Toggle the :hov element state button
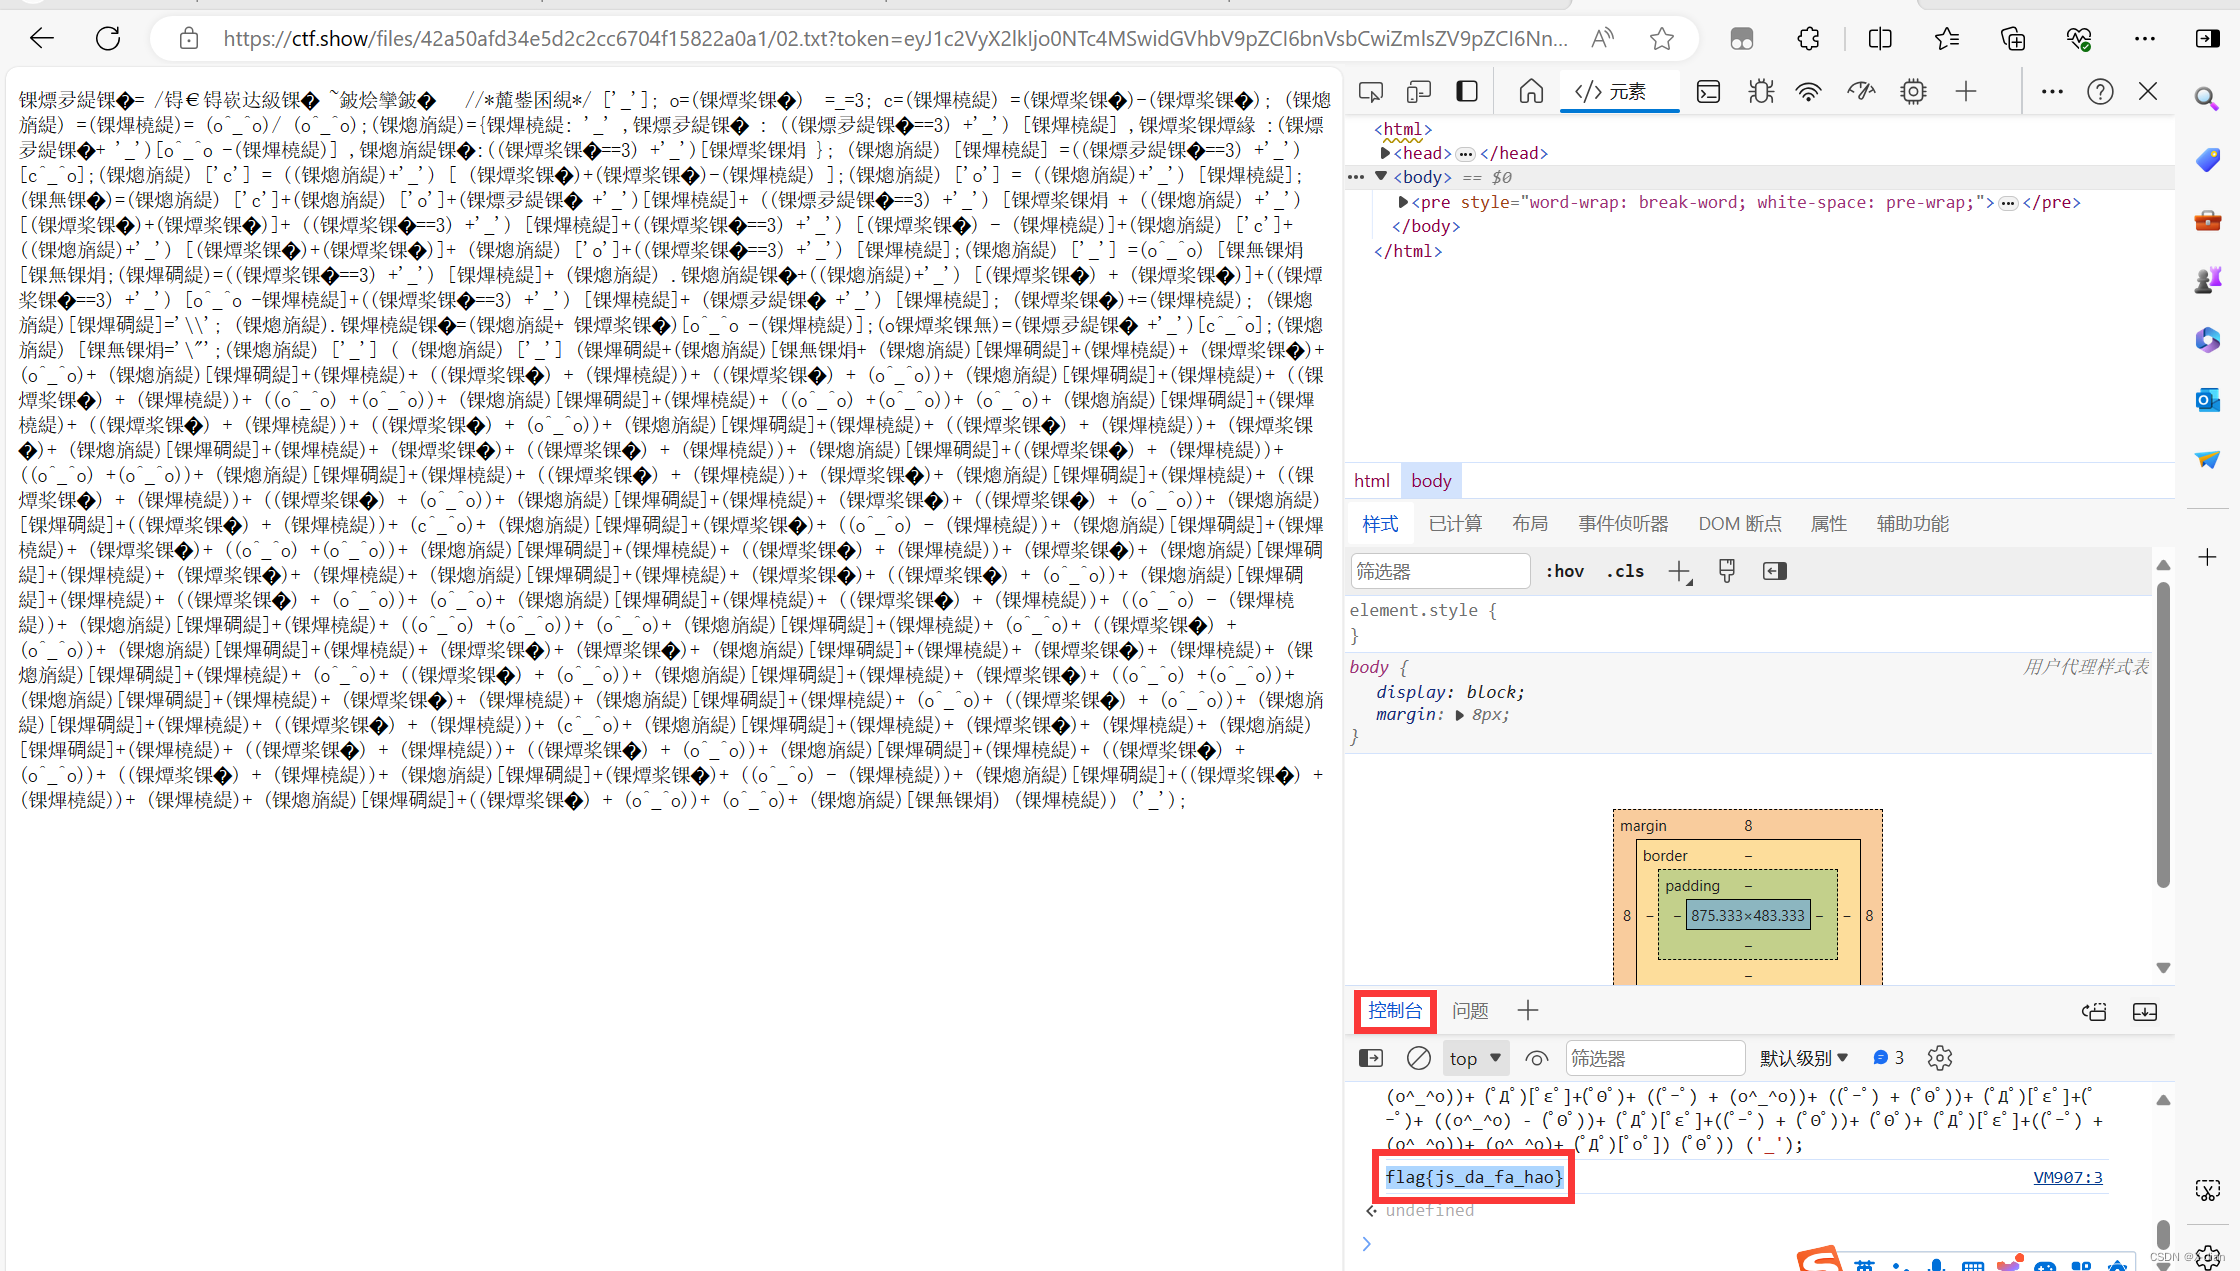Image resolution: width=2240 pixels, height=1271 pixels. point(1565,571)
